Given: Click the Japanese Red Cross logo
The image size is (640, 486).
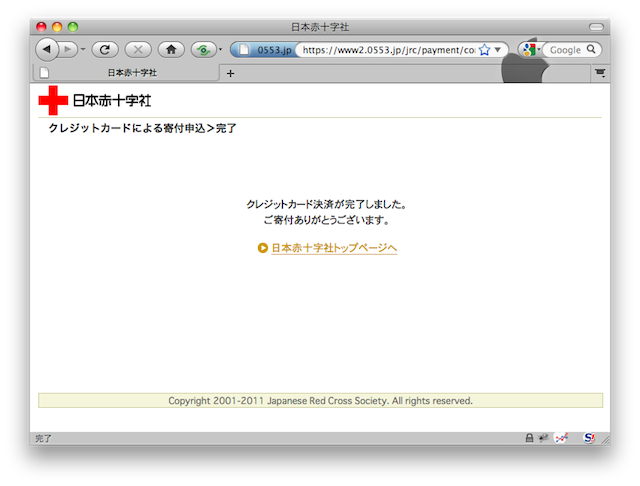Looking at the screenshot, I should pyautogui.click(x=95, y=100).
